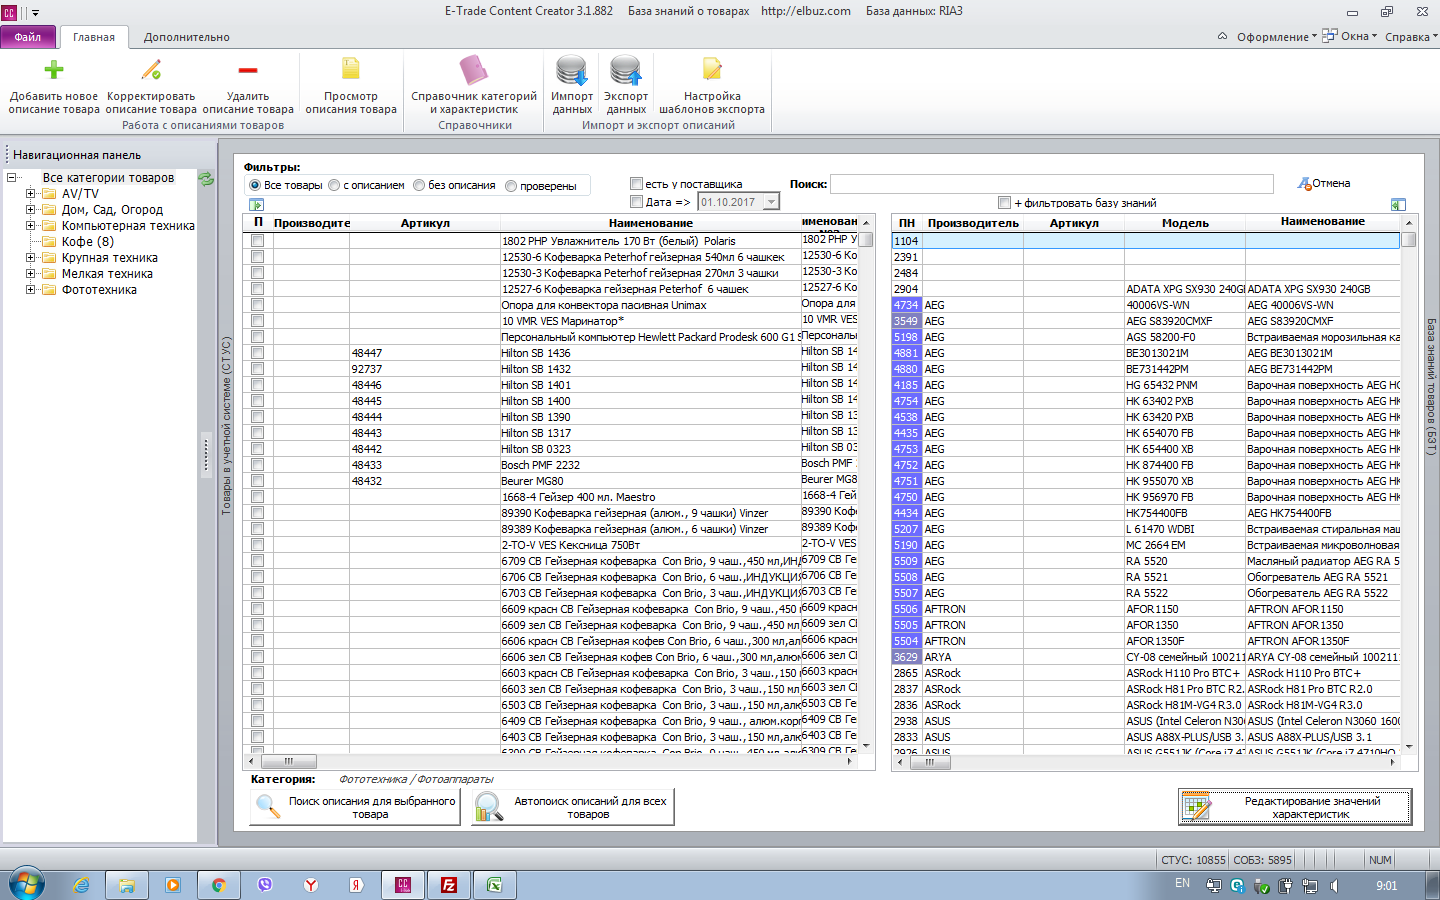Refresh the category tree with green arrows icon
This screenshot has height=900, width=1440.
pyautogui.click(x=206, y=178)
